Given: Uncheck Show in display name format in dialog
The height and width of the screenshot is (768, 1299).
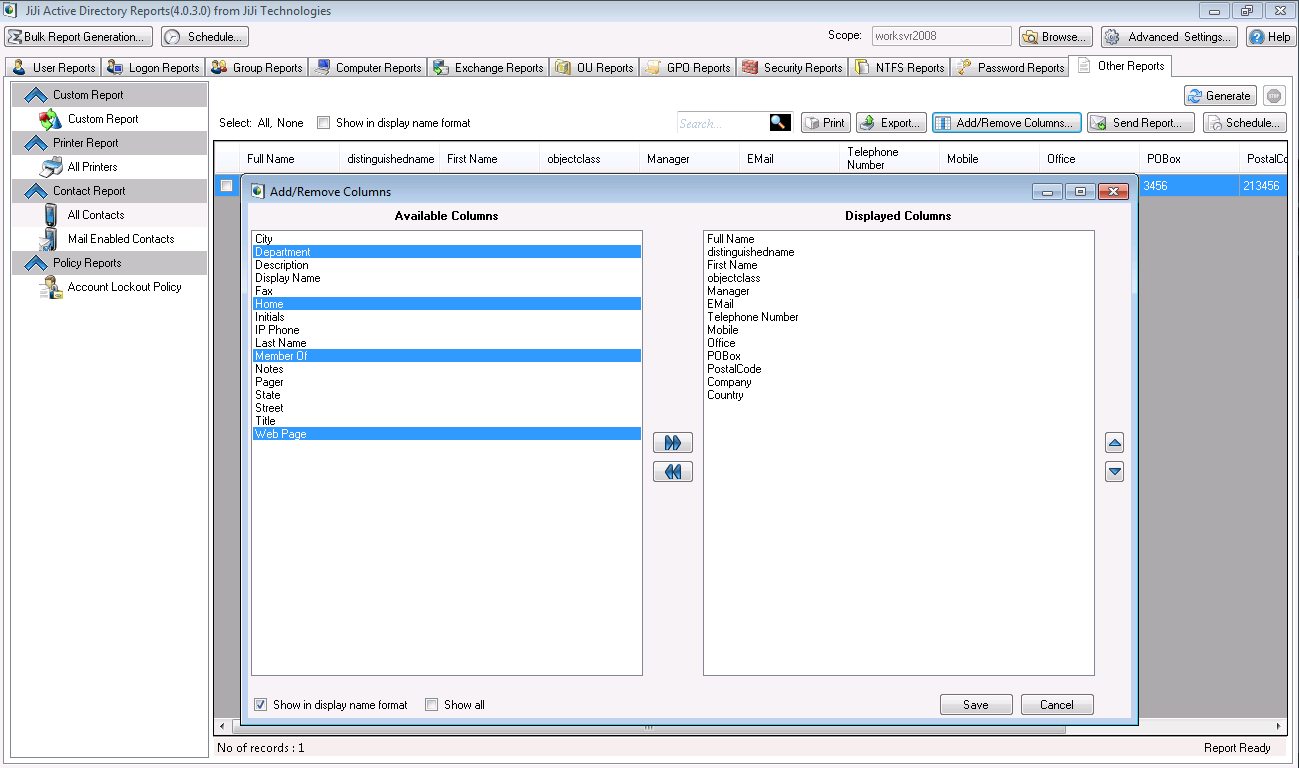Looking at the screenshot, I should [260, 705].
